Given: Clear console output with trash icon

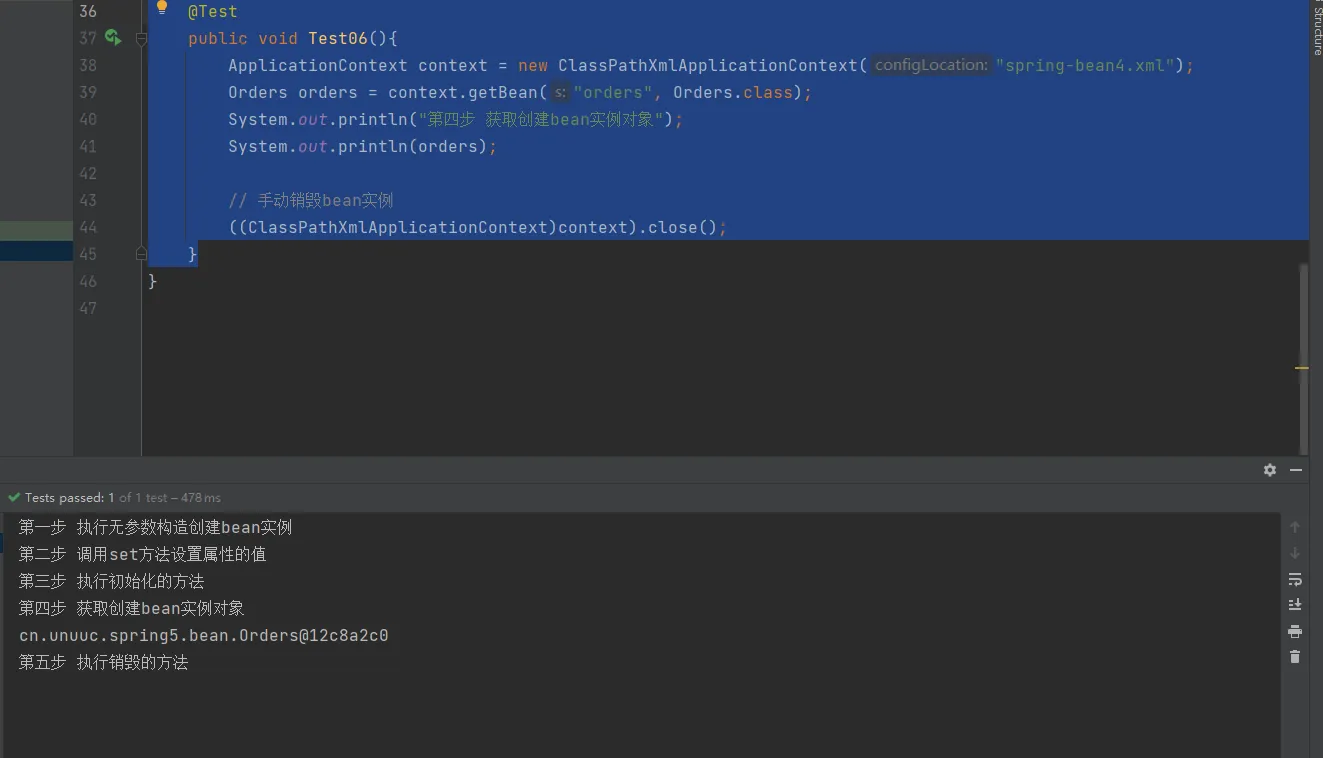Looking at the screenshot, I should coord(1295,657).
